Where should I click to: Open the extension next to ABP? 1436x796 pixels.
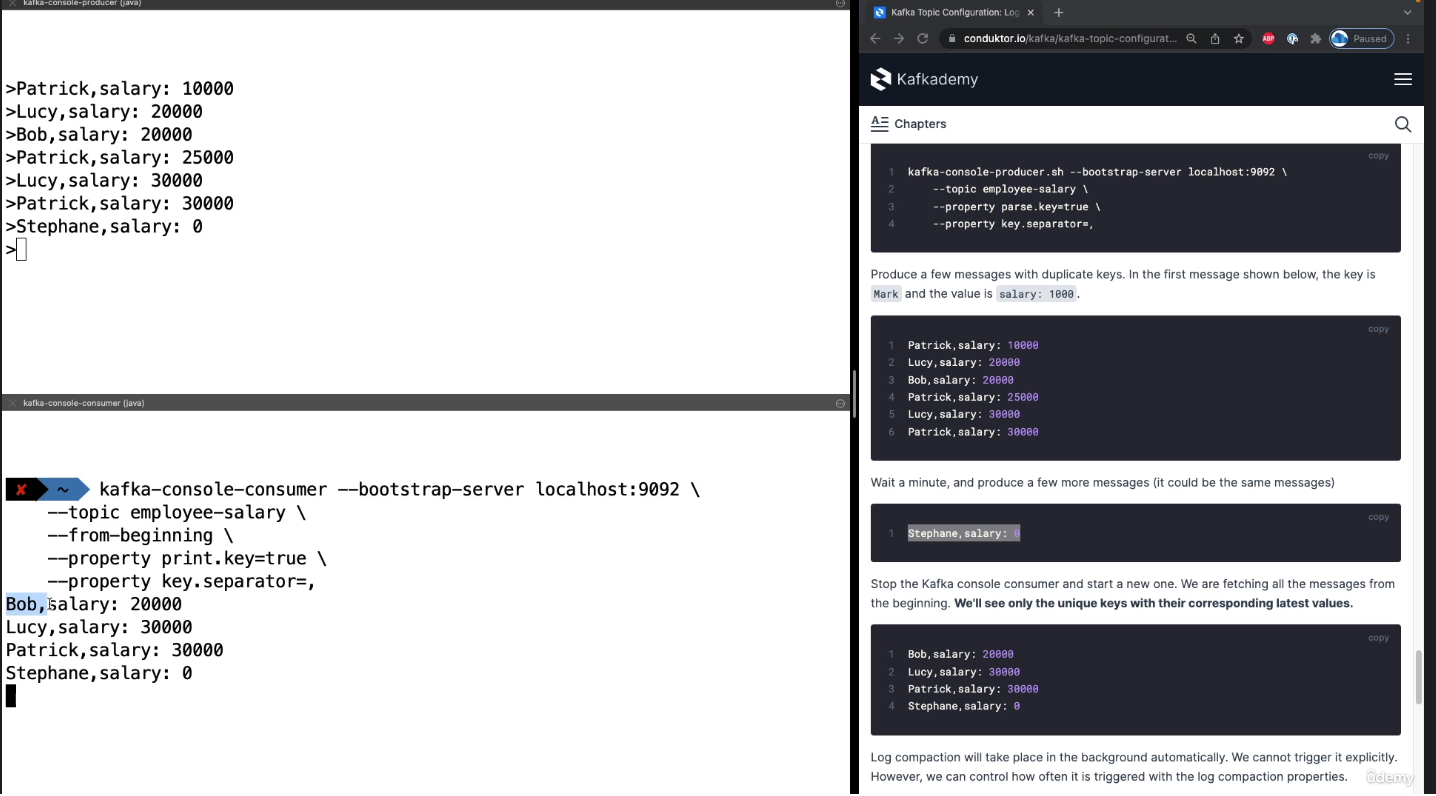[x=1292, y=39]
